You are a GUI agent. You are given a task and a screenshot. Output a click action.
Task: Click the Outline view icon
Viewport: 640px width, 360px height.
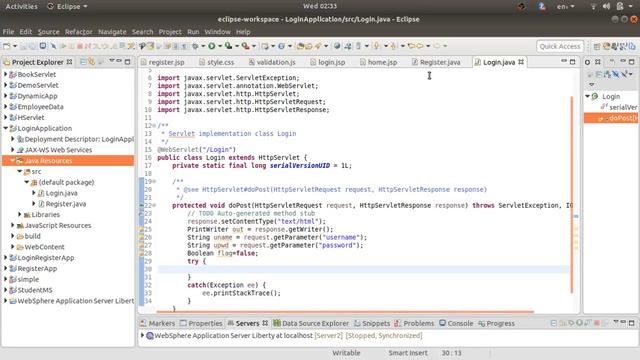coord(587,62)
